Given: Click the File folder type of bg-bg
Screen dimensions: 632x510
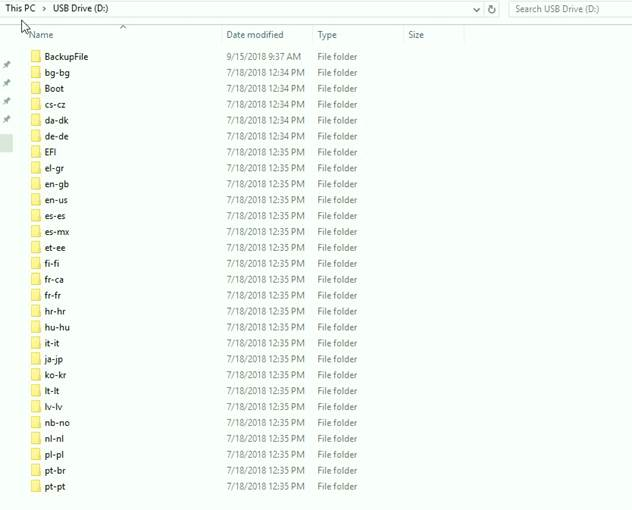Looking at the screenshot, I should click(337, 73).
